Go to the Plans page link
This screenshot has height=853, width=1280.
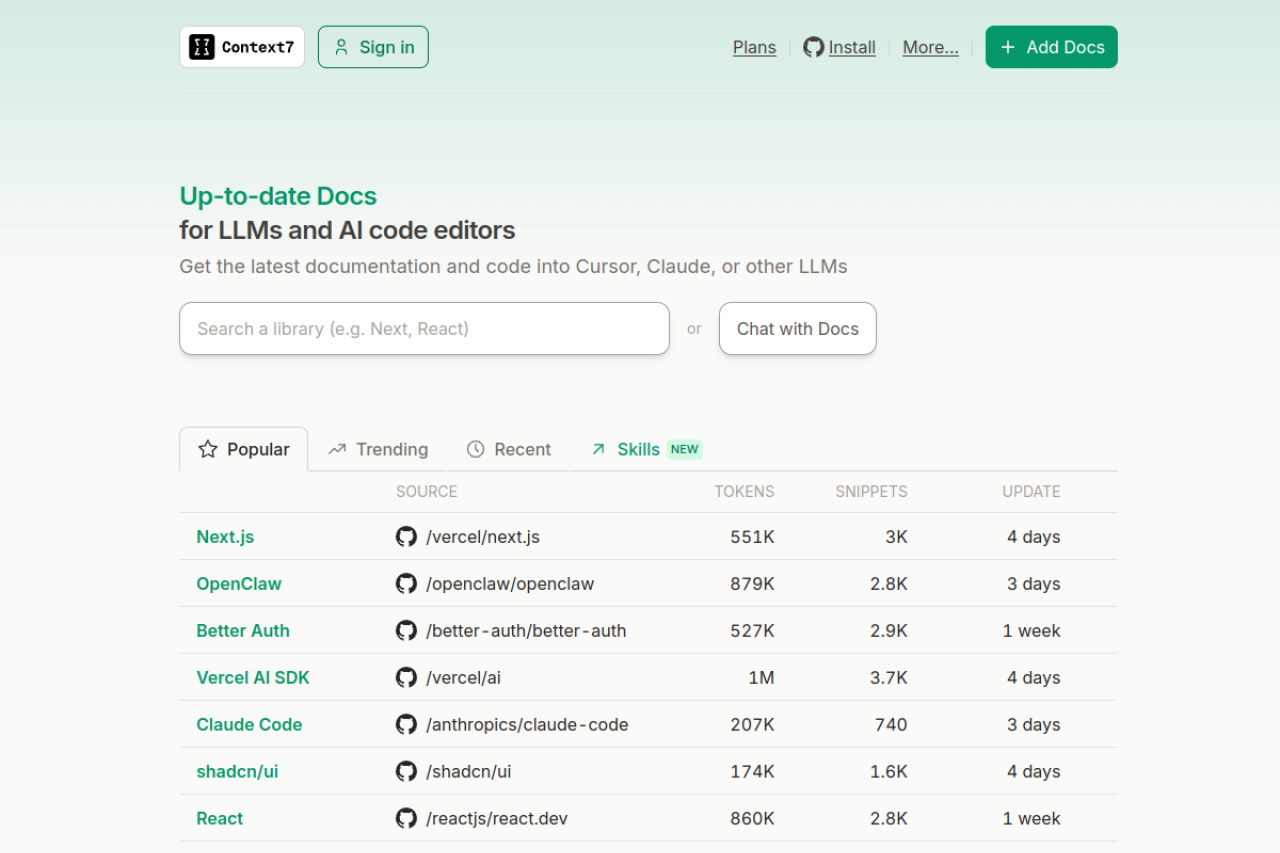tap(754, 47)
